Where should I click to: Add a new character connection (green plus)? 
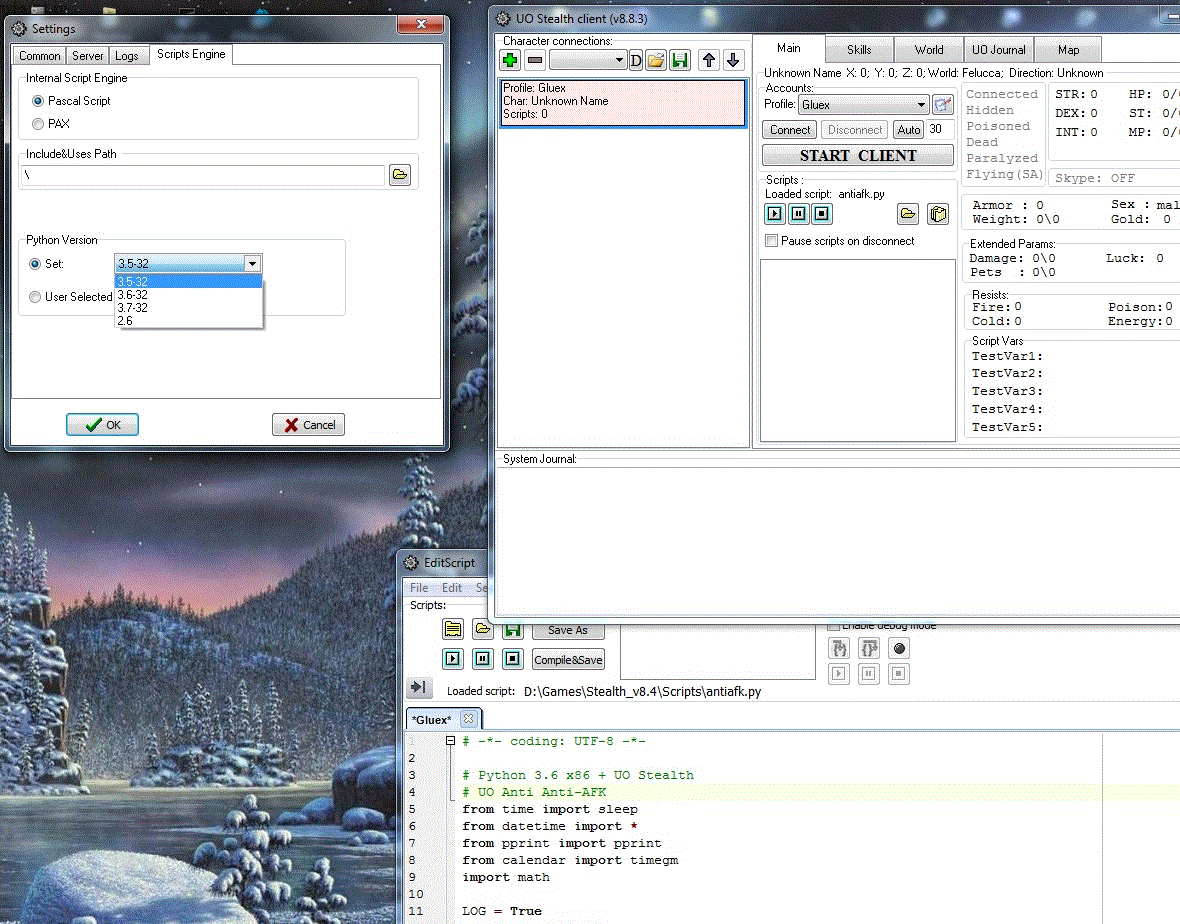tap(510, 60)
